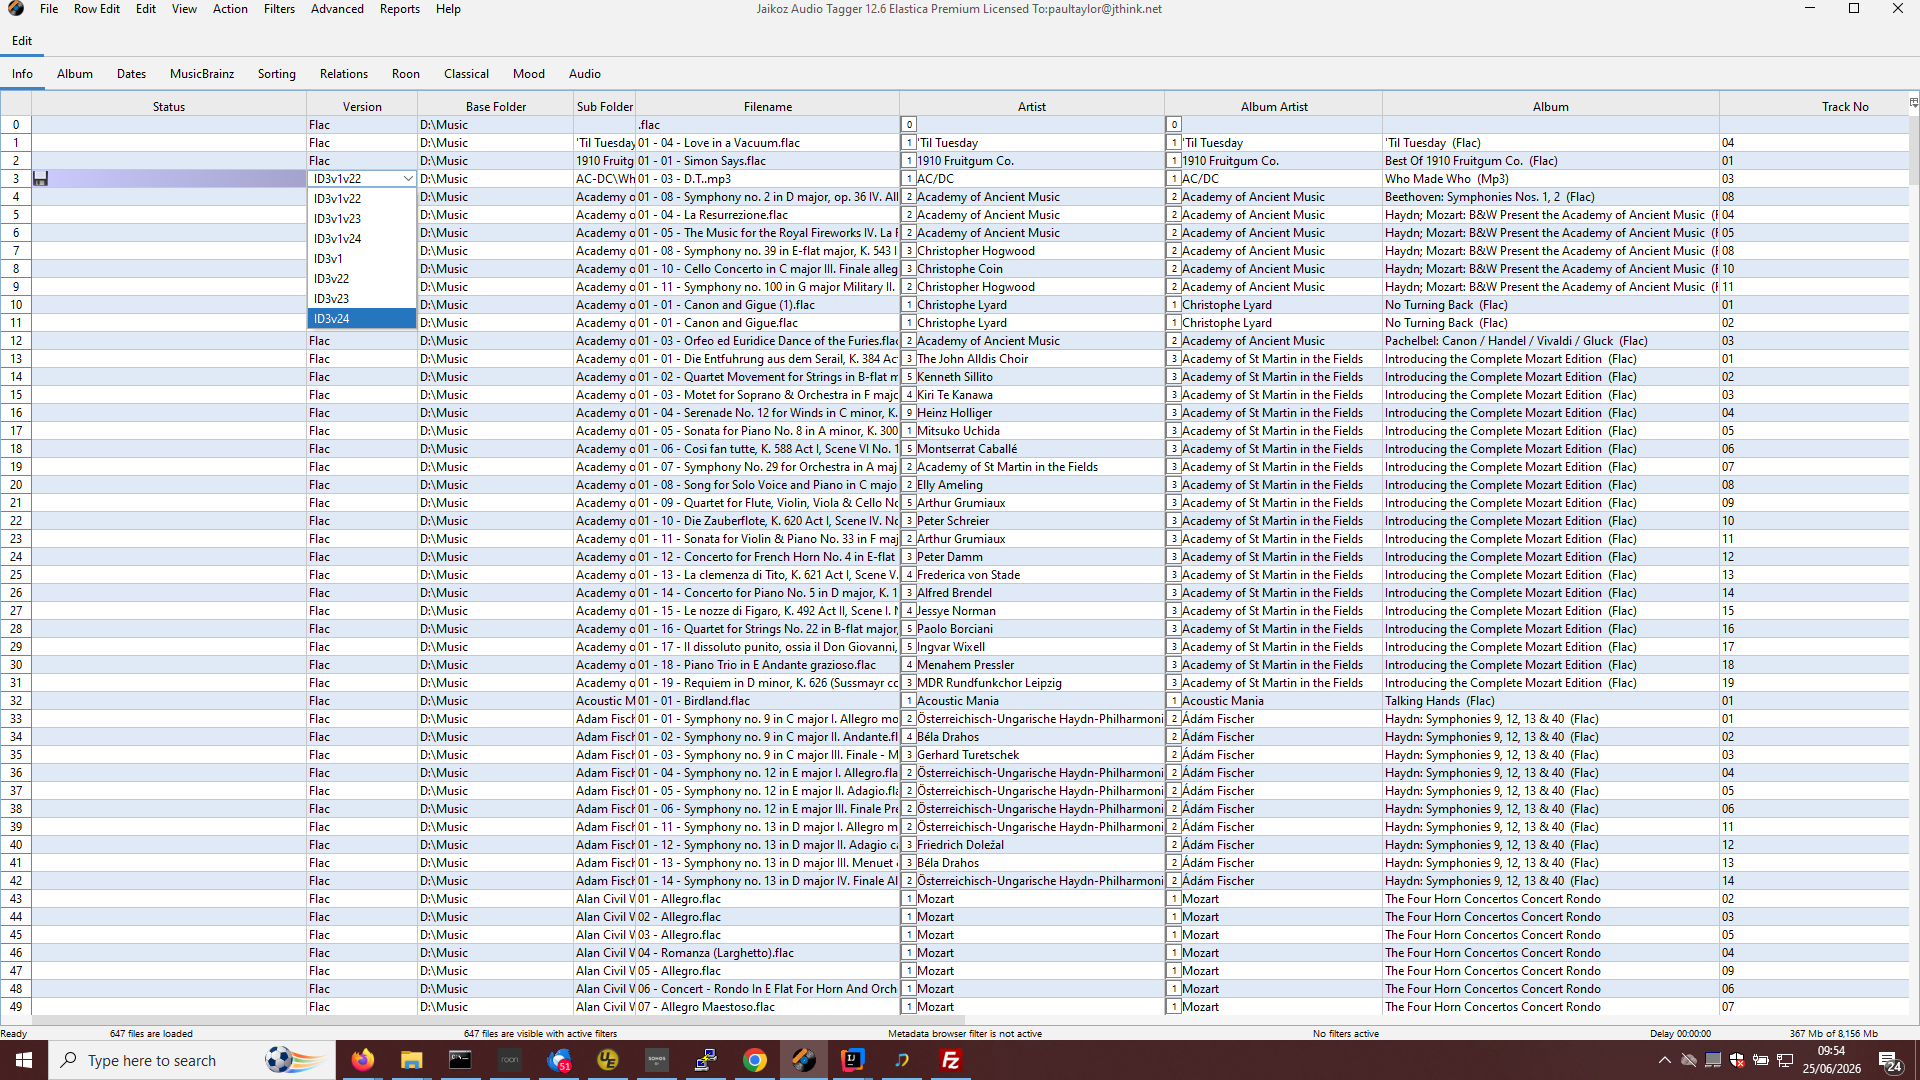This screenshot has height=1080, width=1920.
Task: Open FileZilla from the taskbar
Action: point(951,1060)
